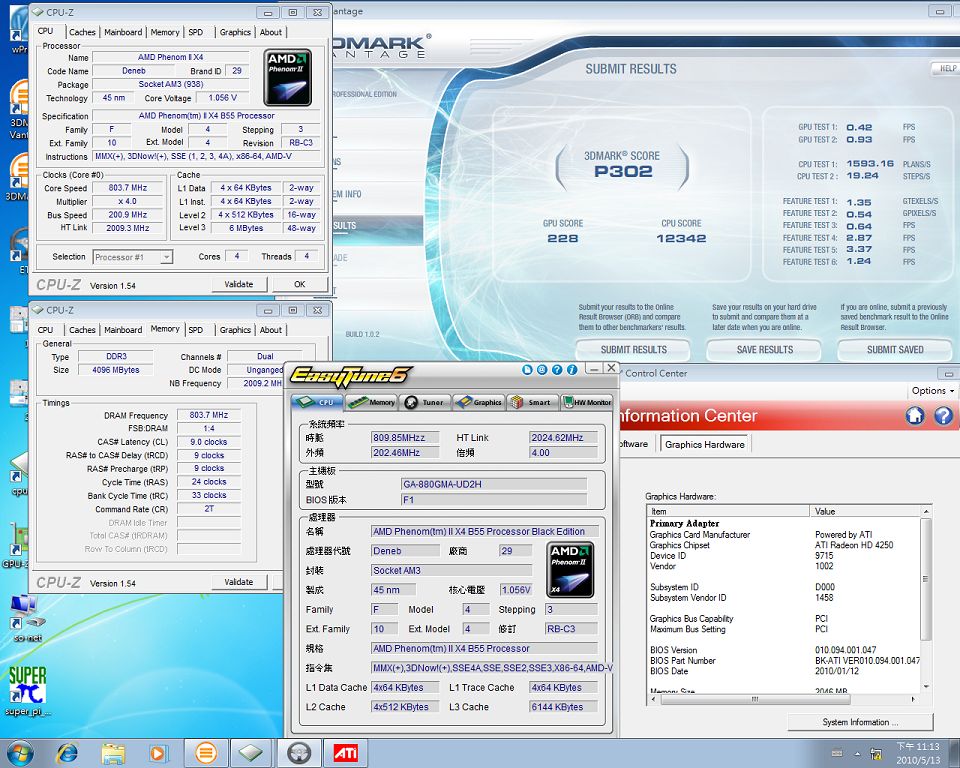Click the AMD Phenom II logo in CPU-Z

tap(288, 78)
